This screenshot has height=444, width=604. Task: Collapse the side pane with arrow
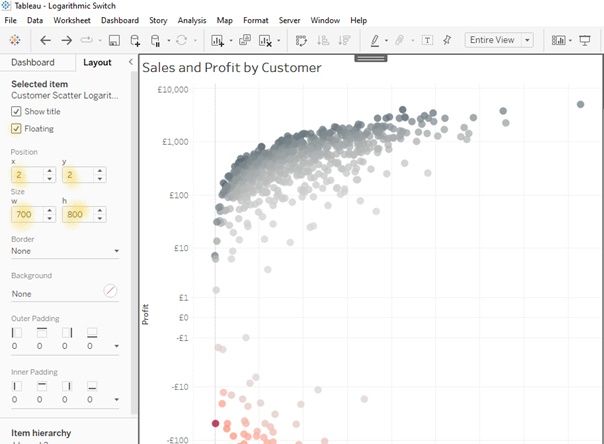point(132,62)
